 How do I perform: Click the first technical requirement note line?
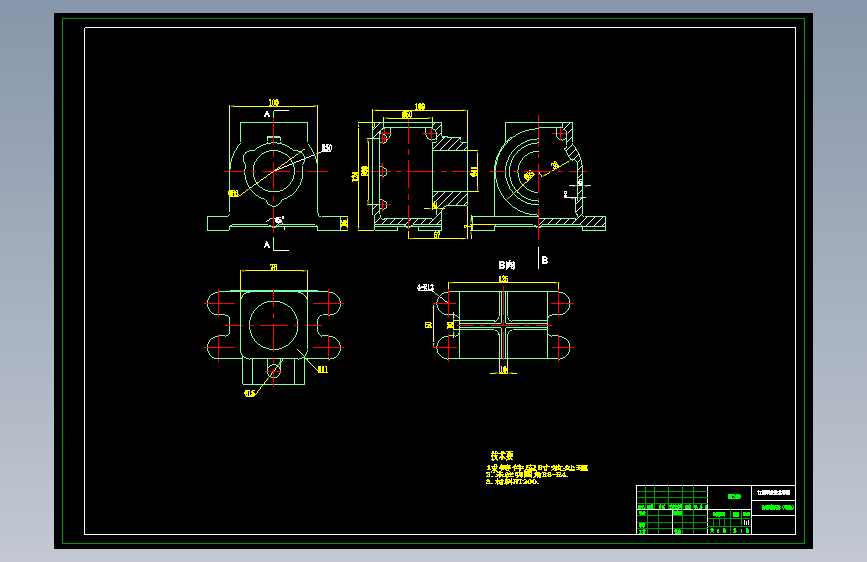click(x=537, y=468)
